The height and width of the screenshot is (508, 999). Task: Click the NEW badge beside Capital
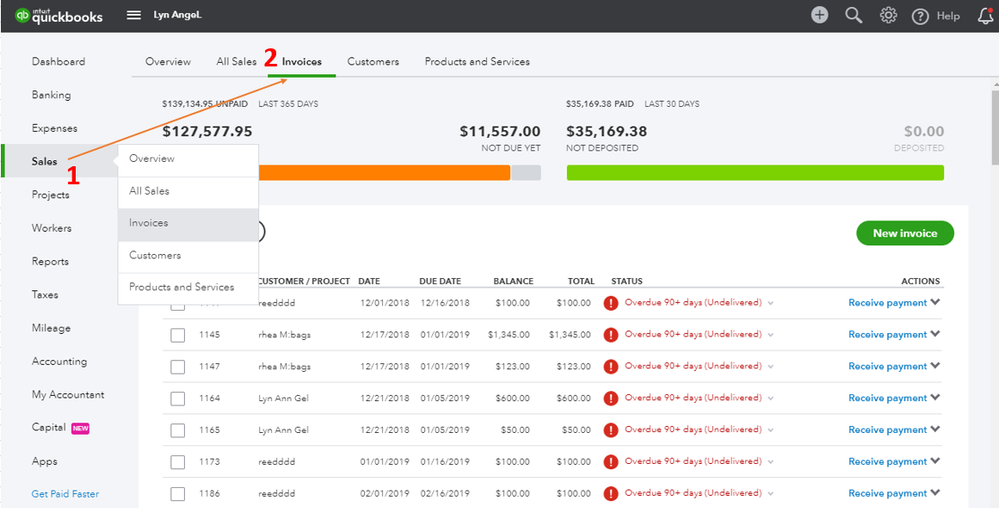[80, 428]
